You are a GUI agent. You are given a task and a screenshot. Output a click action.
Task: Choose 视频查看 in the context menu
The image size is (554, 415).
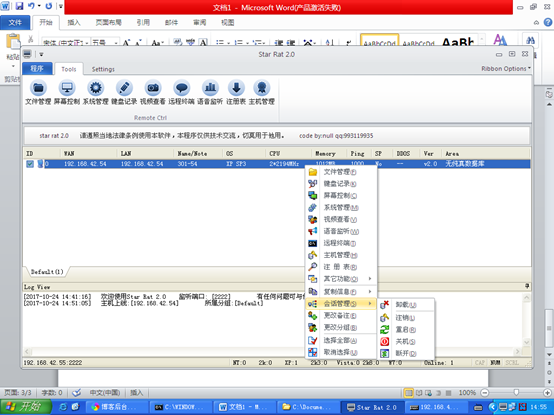pos(341,220)
